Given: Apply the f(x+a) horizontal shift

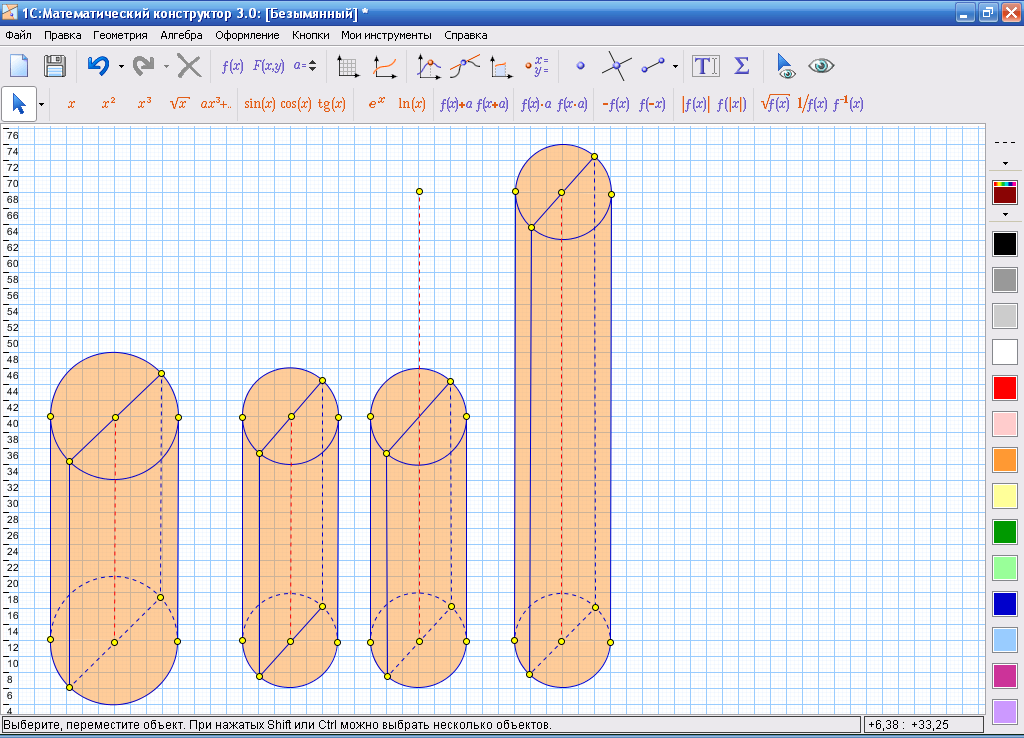Looking at the screenshot, I should click(492, 104).
